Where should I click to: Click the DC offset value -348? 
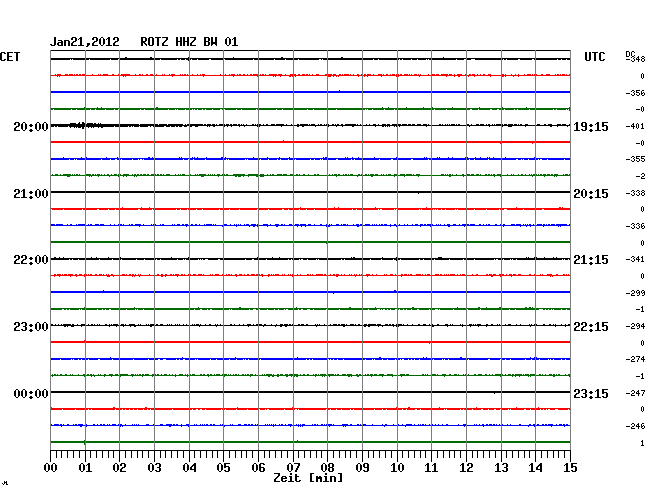(636, 59)
